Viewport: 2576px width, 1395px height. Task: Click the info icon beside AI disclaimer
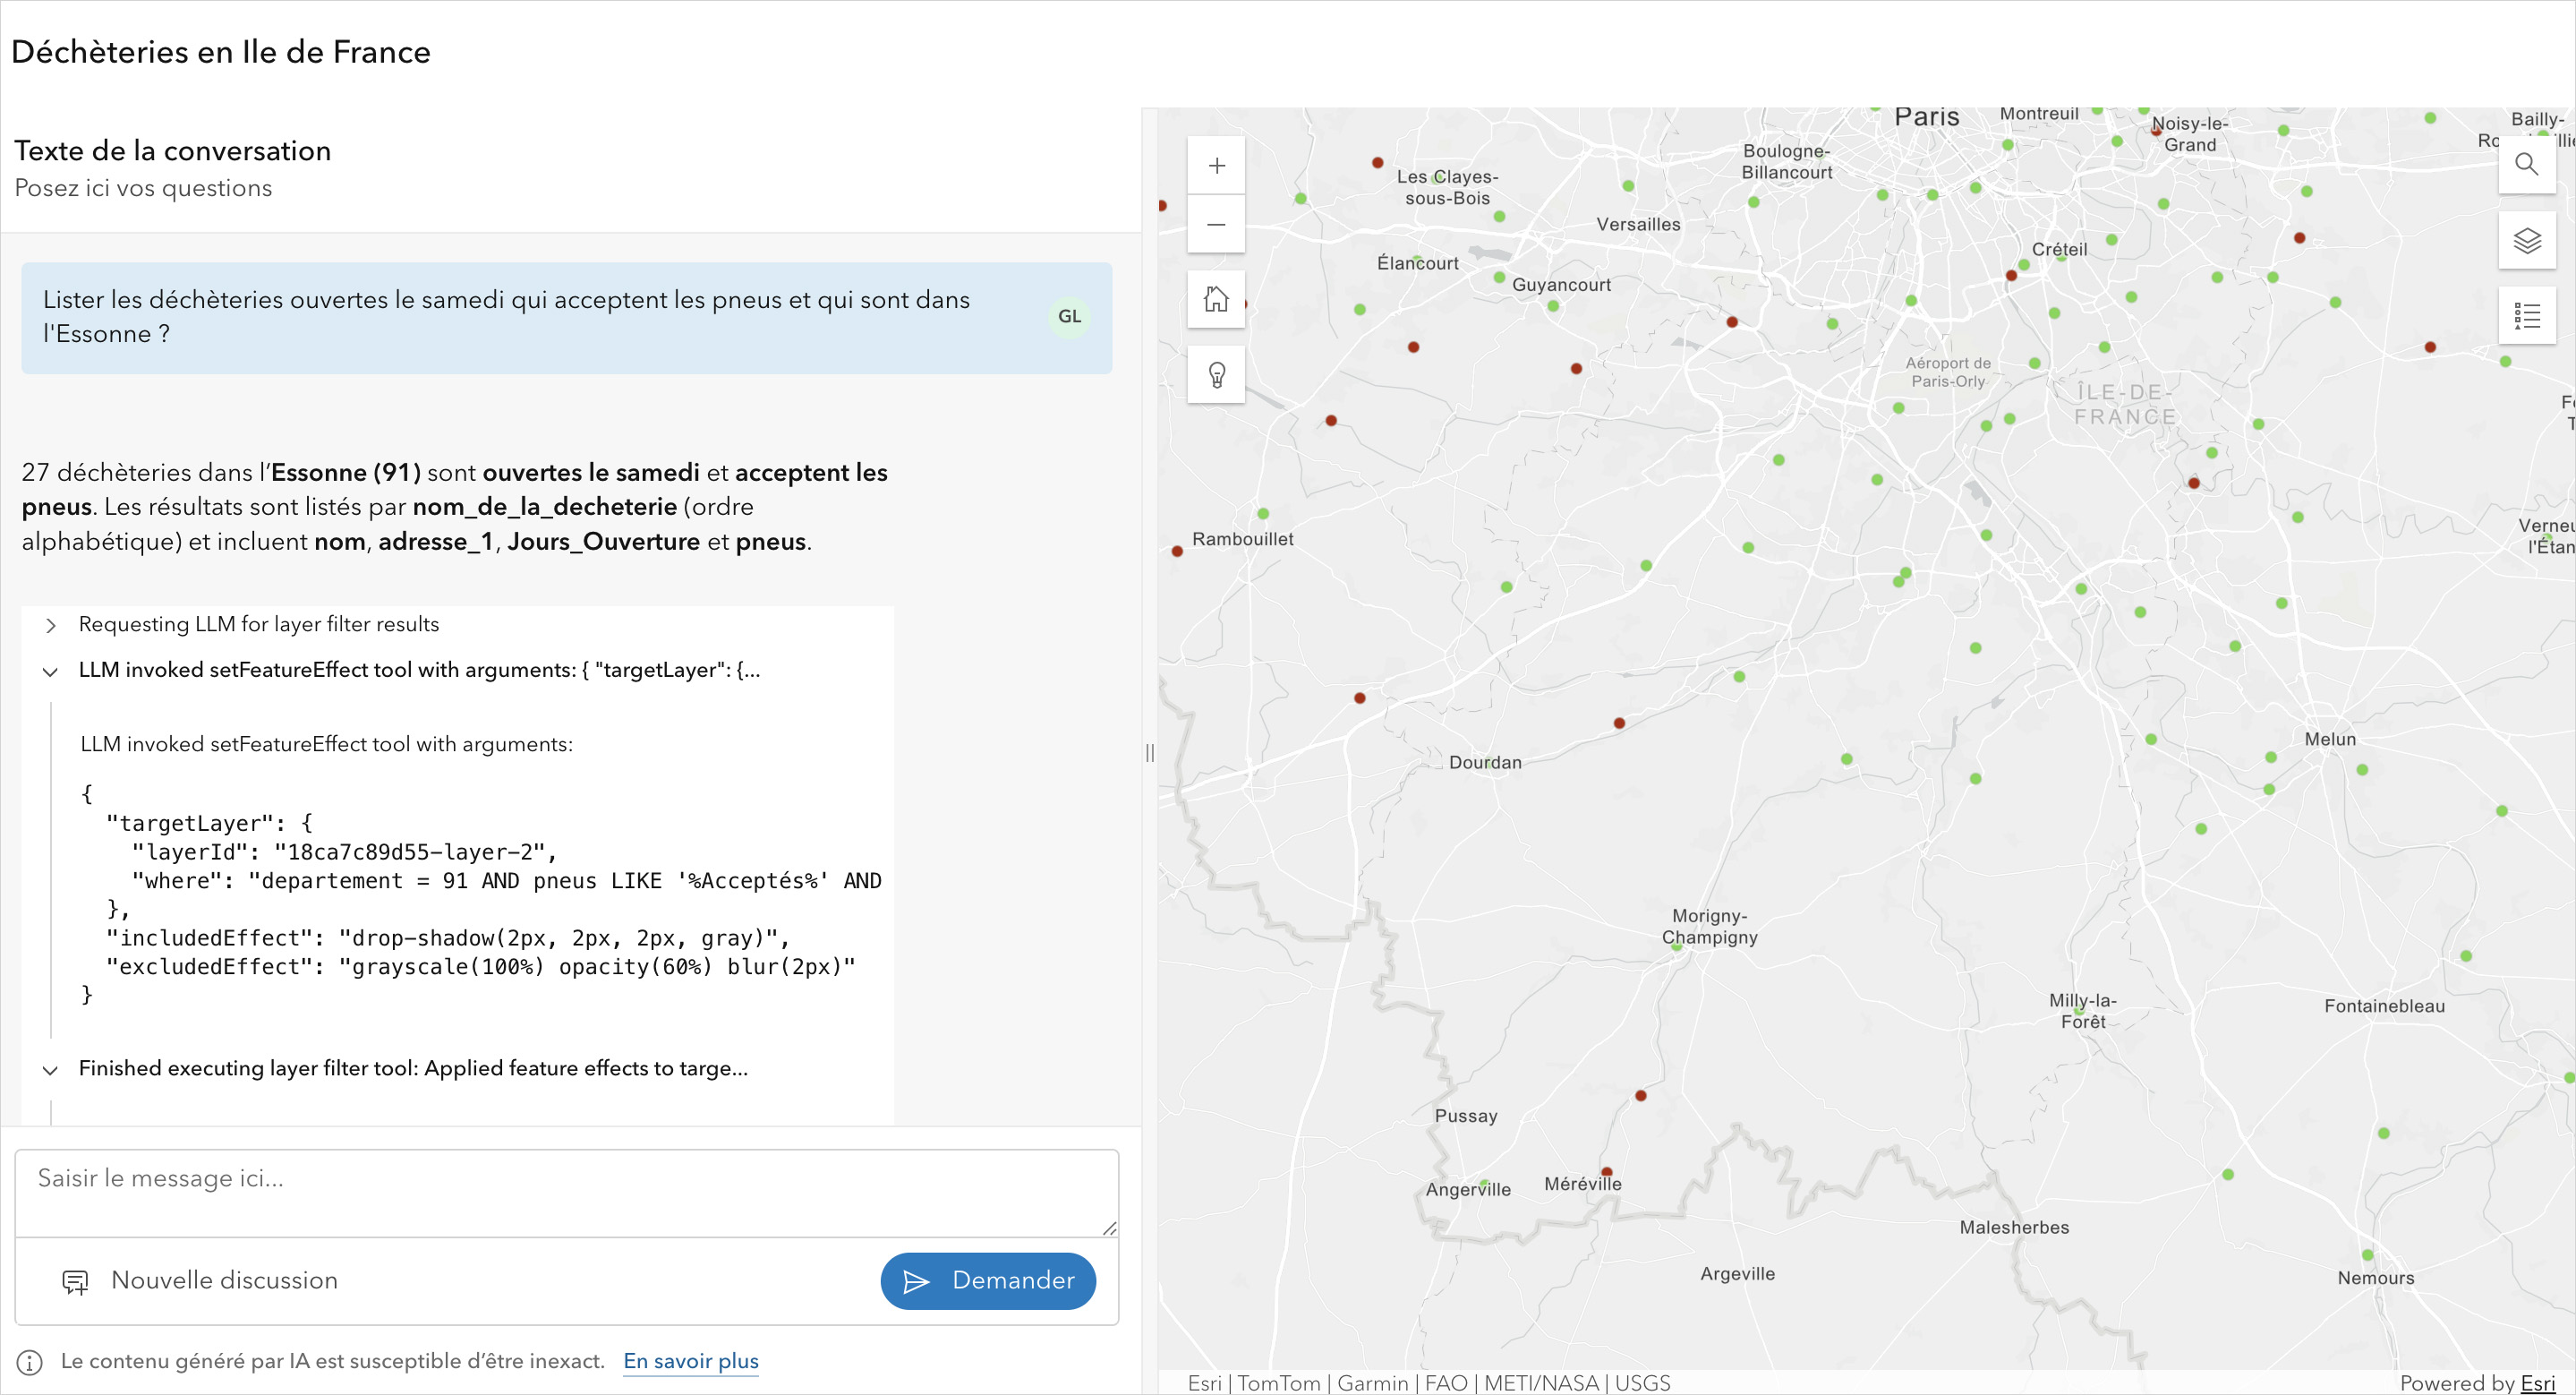pyautogui.click(x=30, y=1362)
